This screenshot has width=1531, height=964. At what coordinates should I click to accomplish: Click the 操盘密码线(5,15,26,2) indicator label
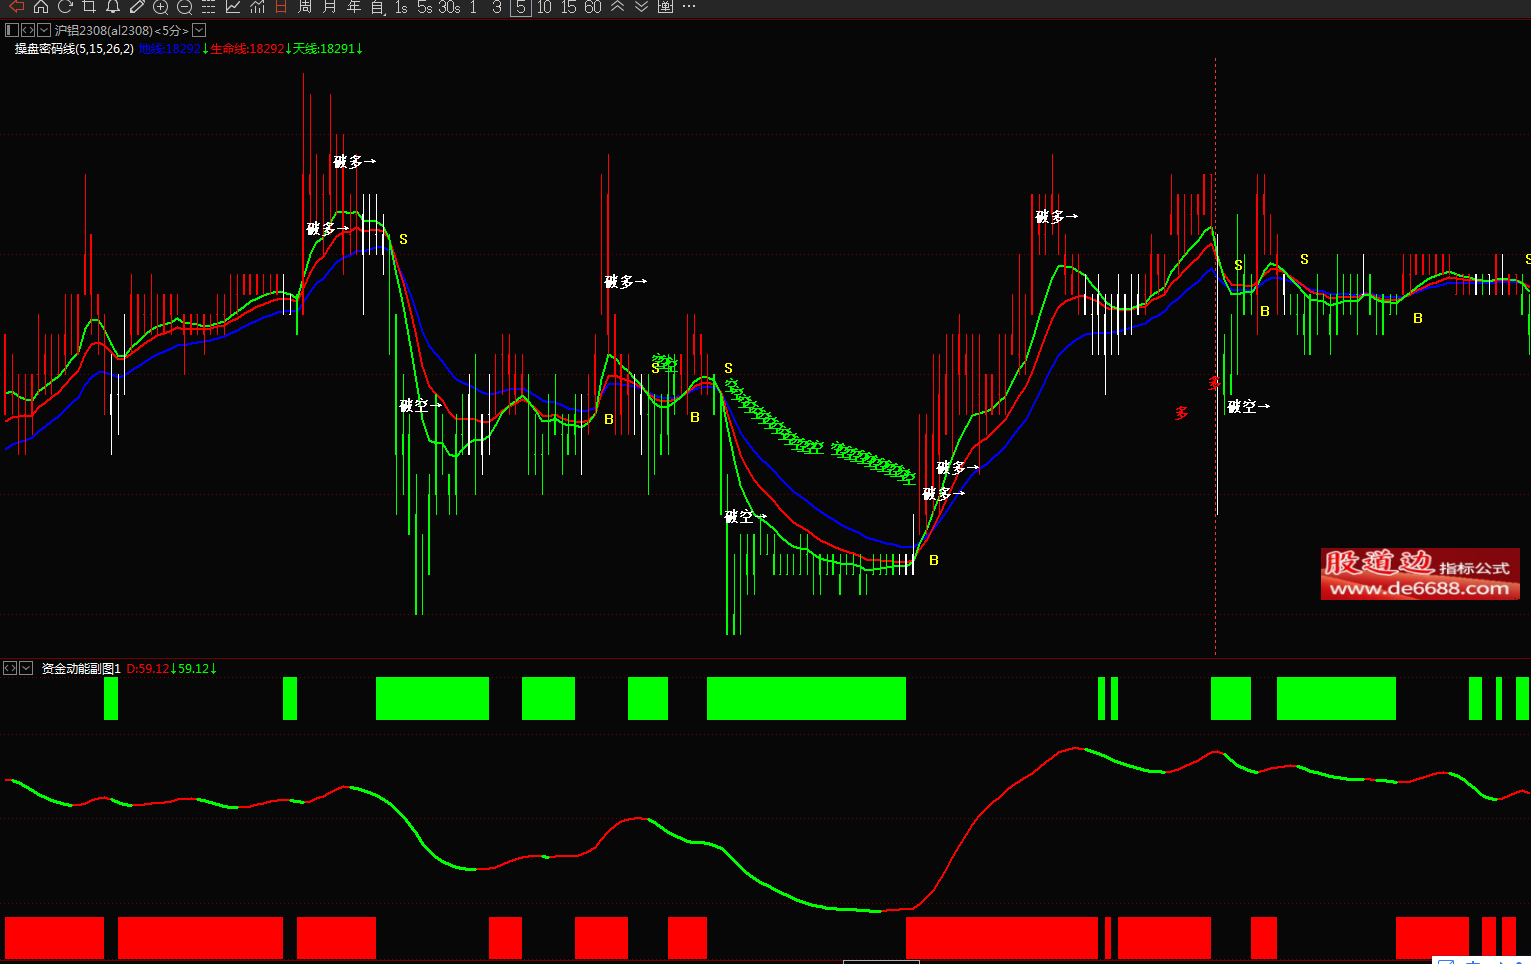click(x=74, y=49)
